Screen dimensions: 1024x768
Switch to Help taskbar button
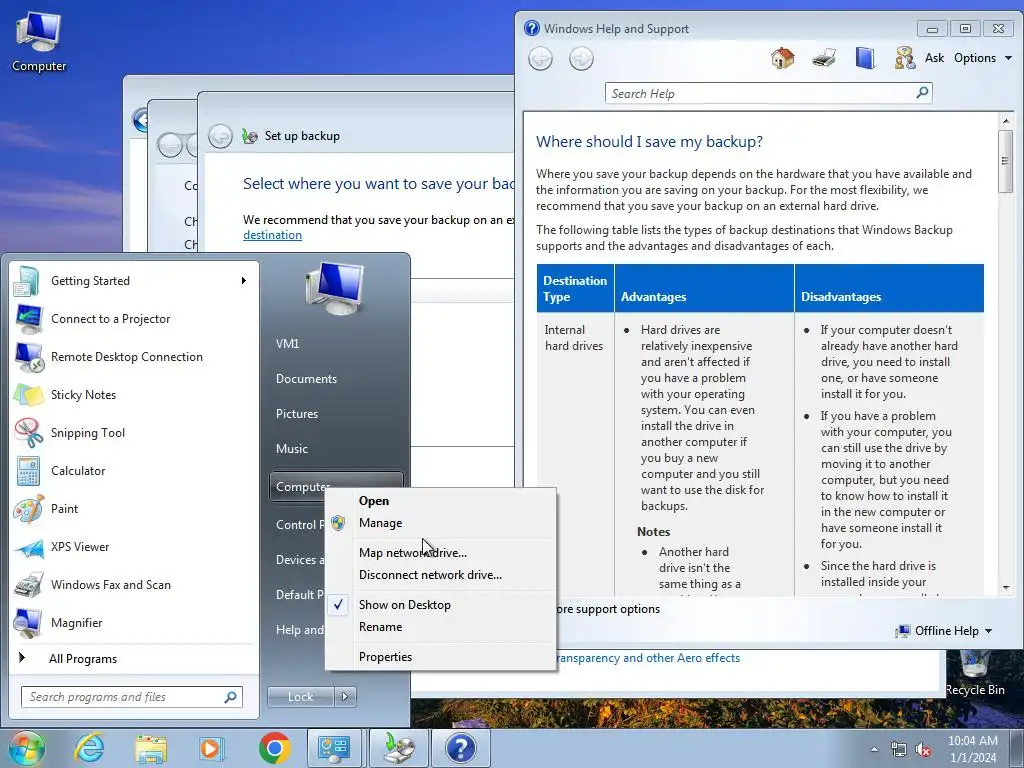pyautogui.click(x=461, y=748)
